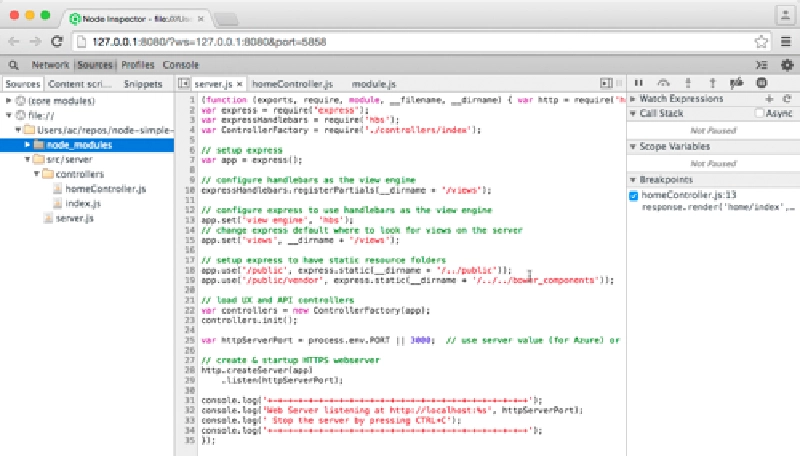This screenshot has height=456, width=800.
Task: Close the server.js editor tab
Action: click(239, 84)
